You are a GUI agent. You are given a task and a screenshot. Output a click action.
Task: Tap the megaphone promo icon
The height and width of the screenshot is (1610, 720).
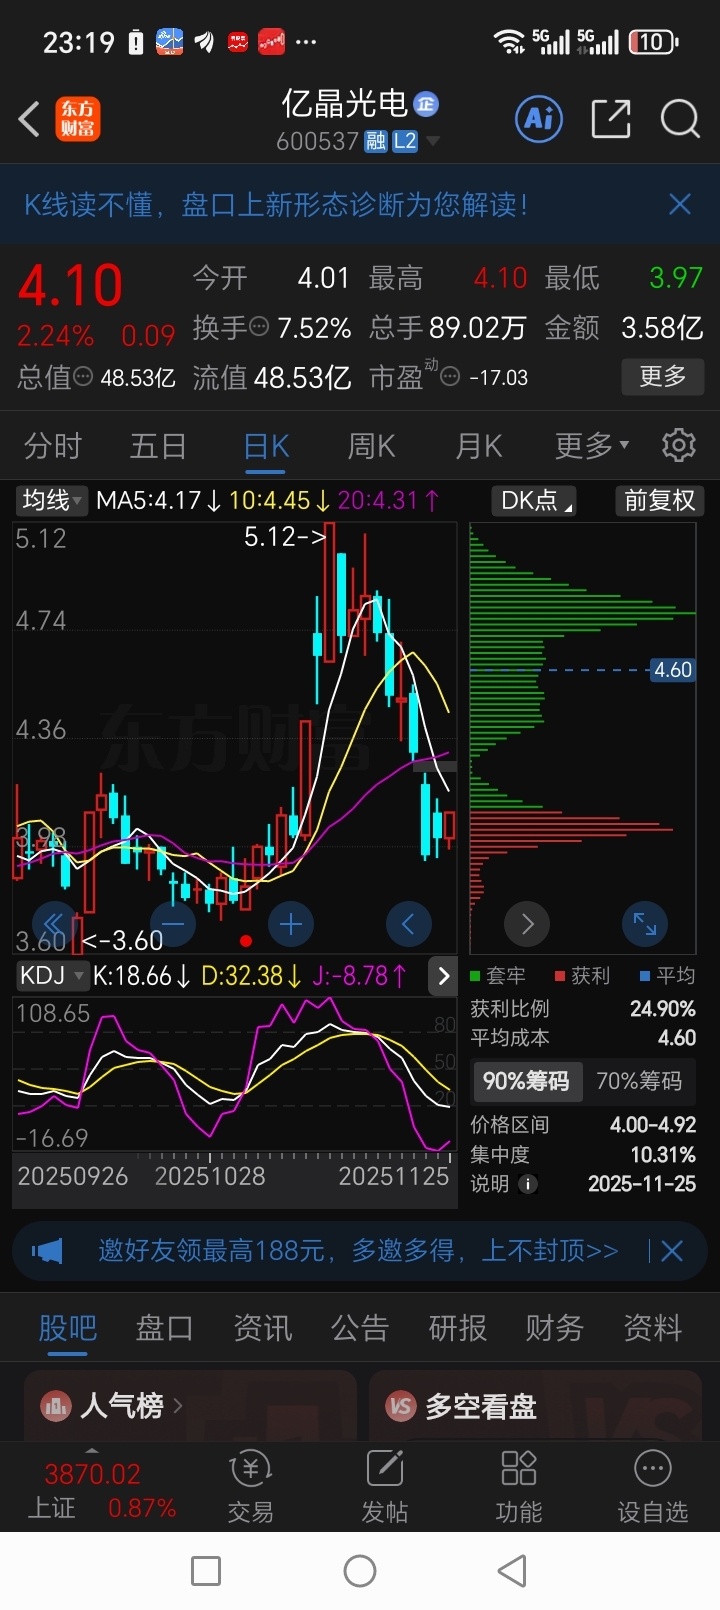(48, 1251)
